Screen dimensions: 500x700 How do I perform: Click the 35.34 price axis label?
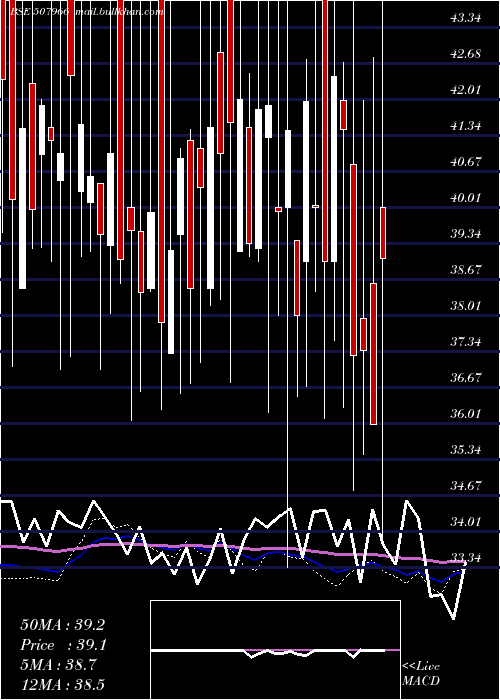tap(466, 450)
